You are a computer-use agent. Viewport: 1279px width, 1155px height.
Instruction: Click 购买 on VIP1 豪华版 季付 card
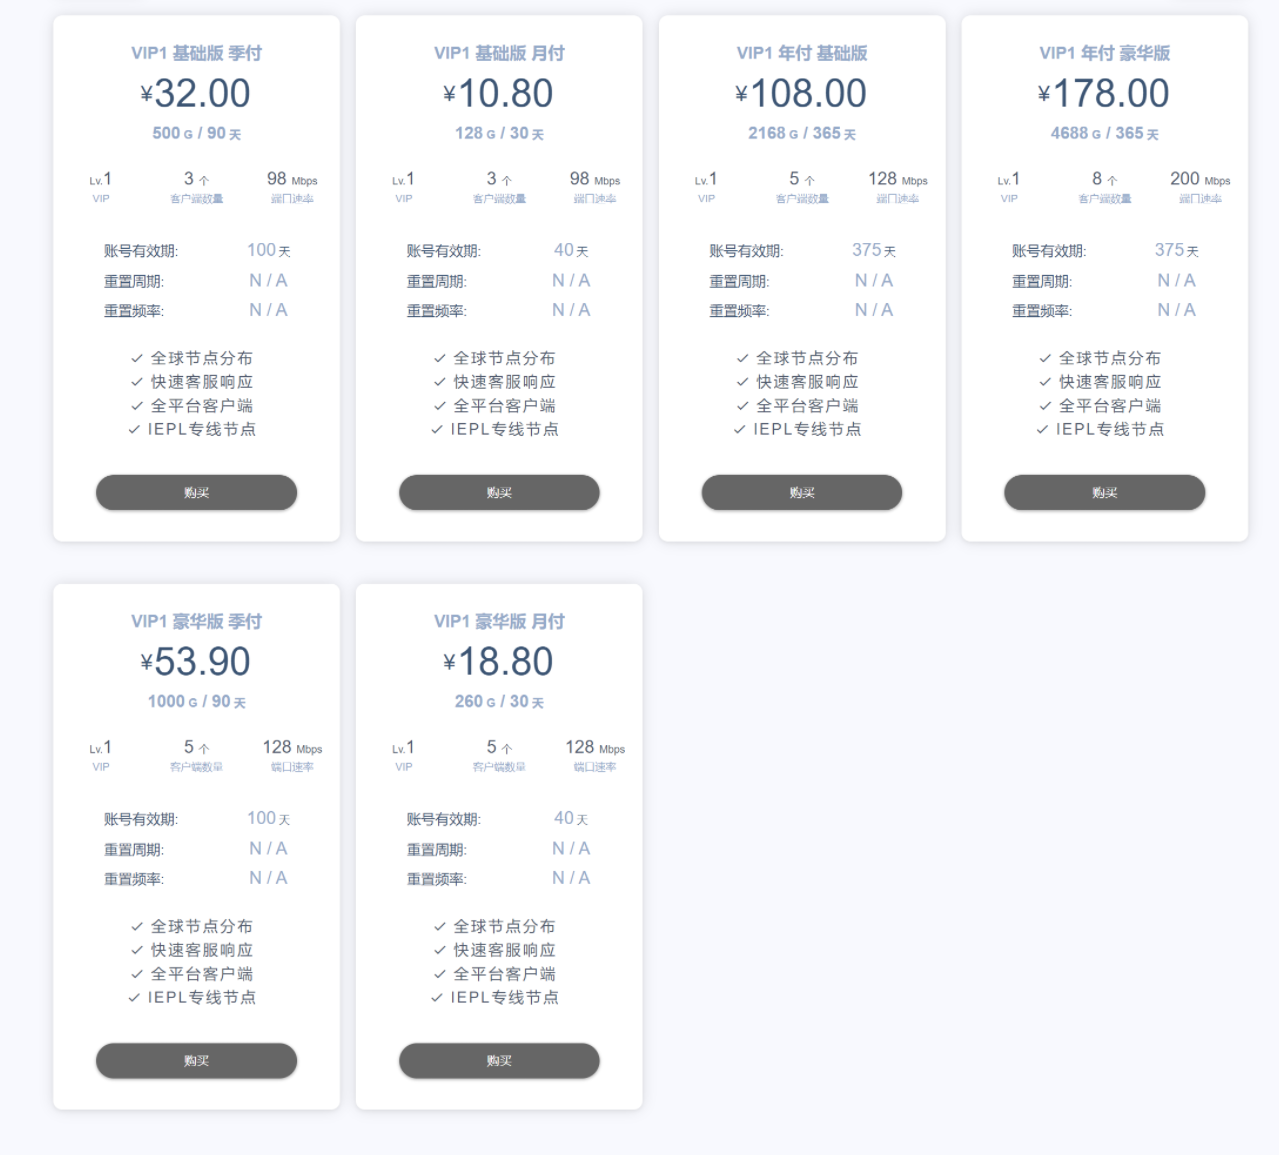(x=196, y=1061)
